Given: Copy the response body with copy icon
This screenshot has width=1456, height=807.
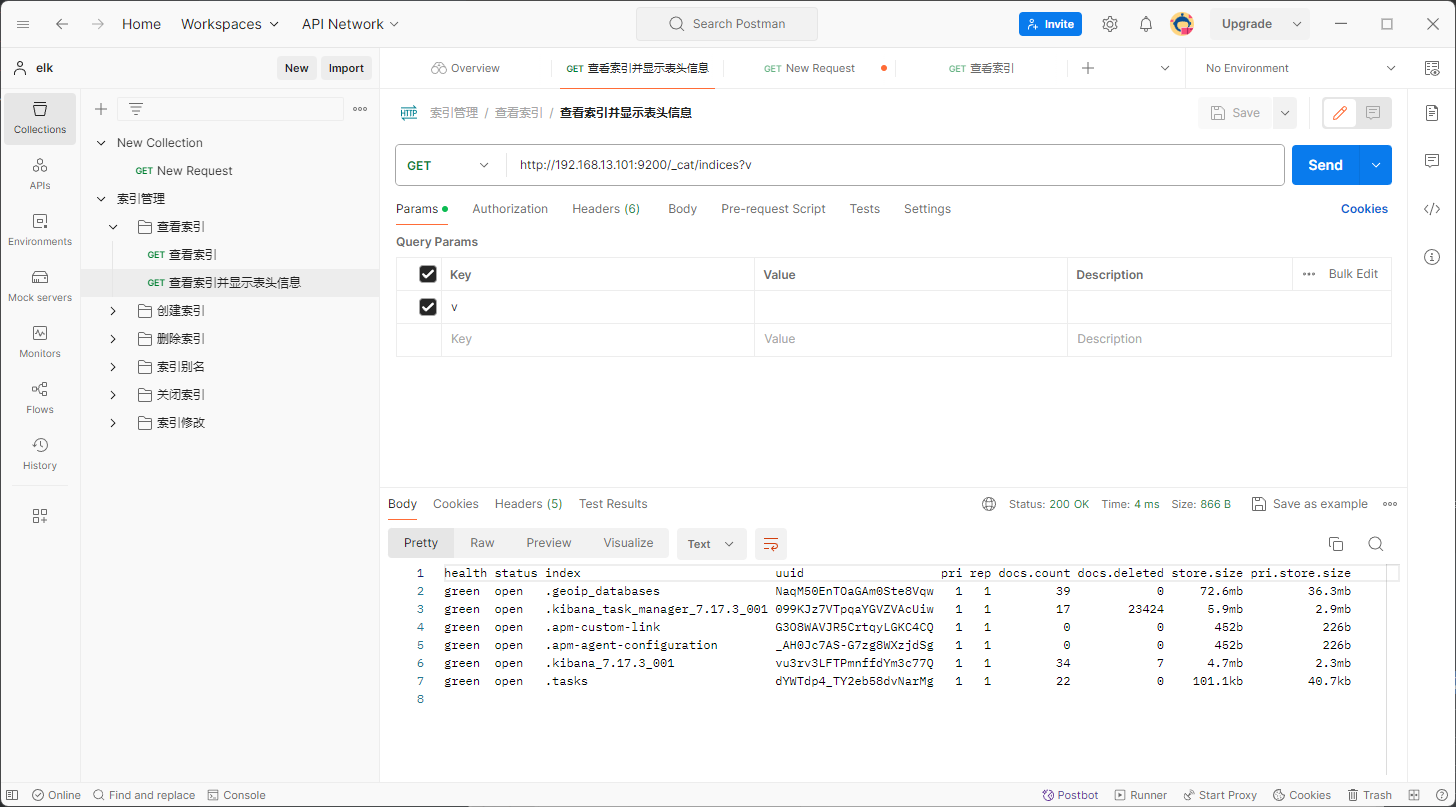Looking at the screenshot, I should [1335, 544].
